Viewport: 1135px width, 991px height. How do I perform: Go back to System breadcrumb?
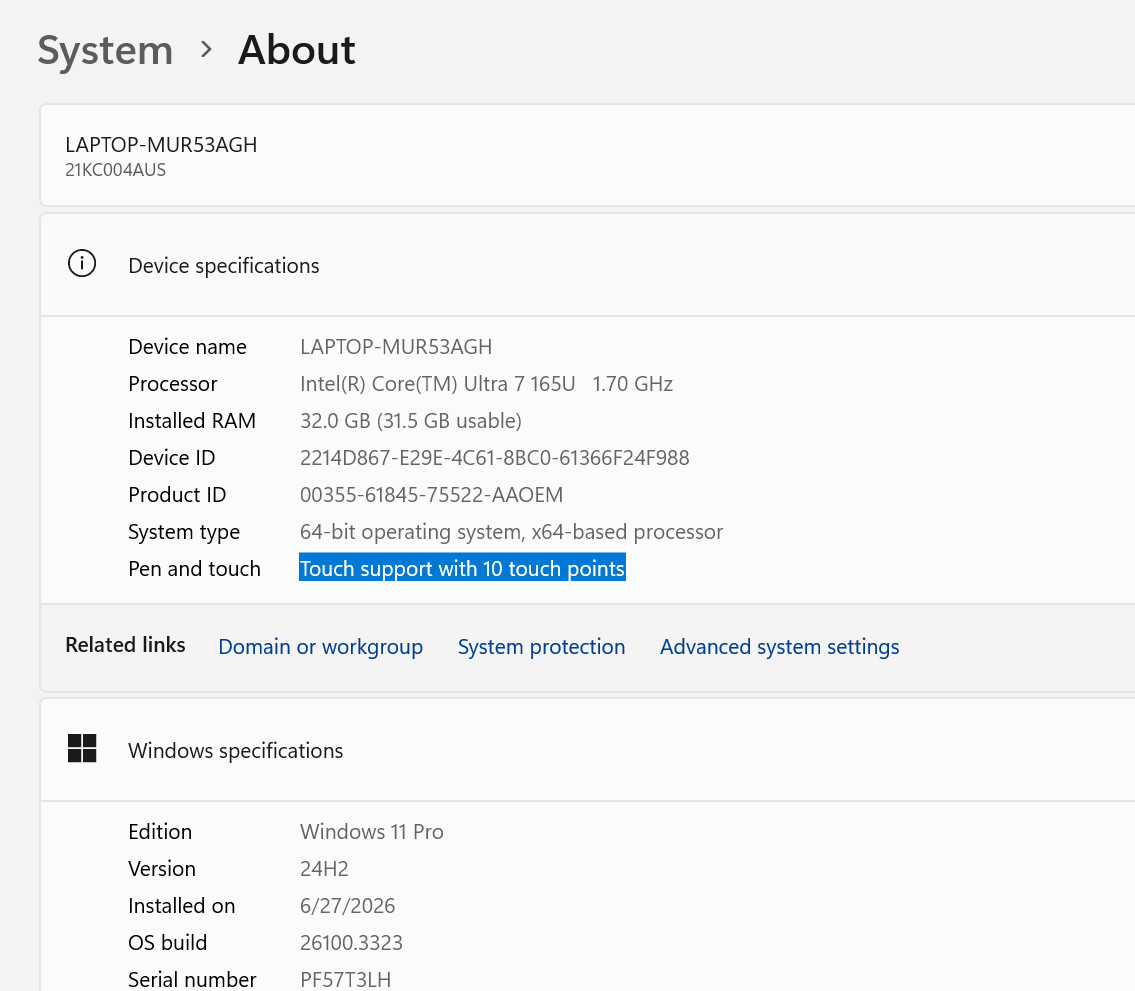point(105,51)
